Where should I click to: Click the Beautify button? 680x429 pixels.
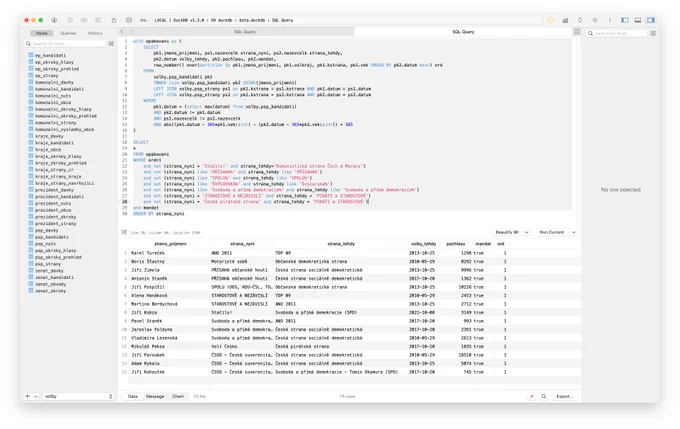507,233
